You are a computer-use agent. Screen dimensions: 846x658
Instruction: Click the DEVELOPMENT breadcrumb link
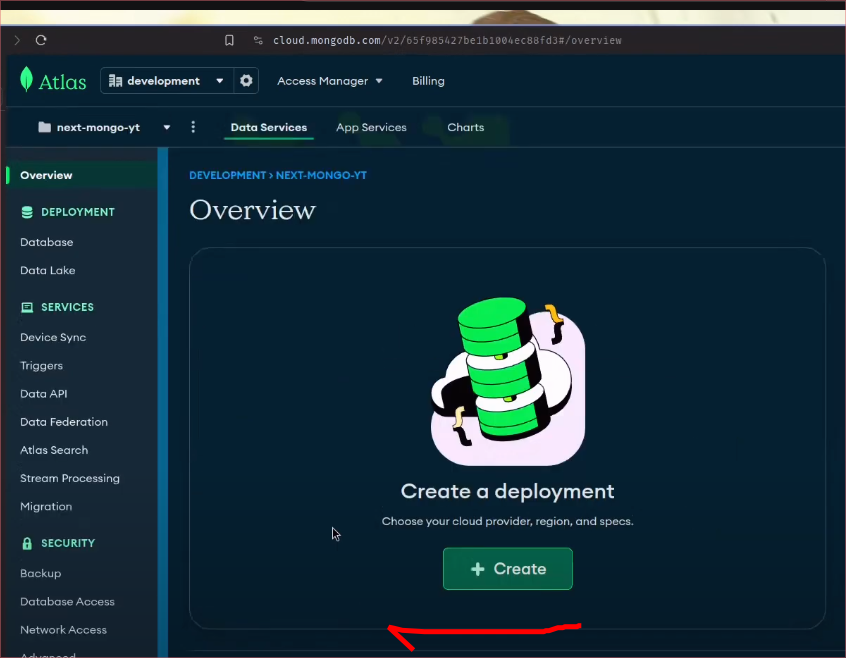click(227, 175)
